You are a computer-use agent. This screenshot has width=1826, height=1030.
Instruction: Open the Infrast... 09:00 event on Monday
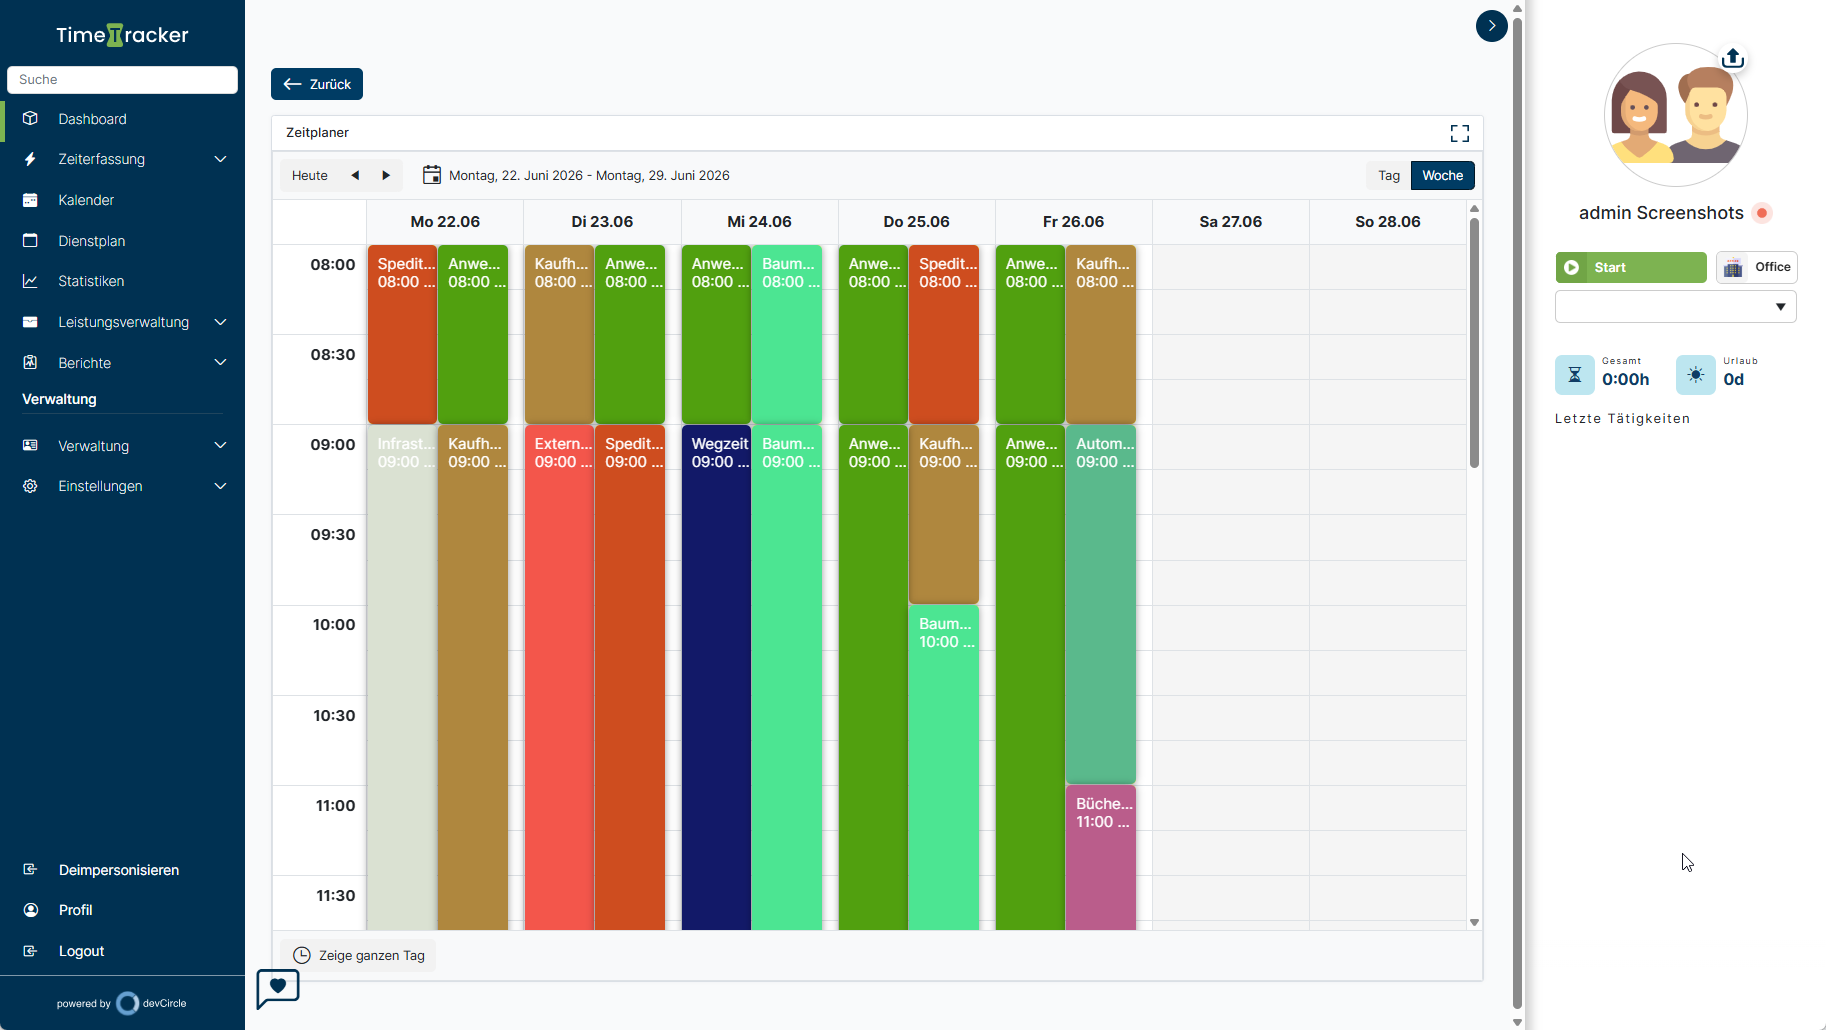coord(402,677)
